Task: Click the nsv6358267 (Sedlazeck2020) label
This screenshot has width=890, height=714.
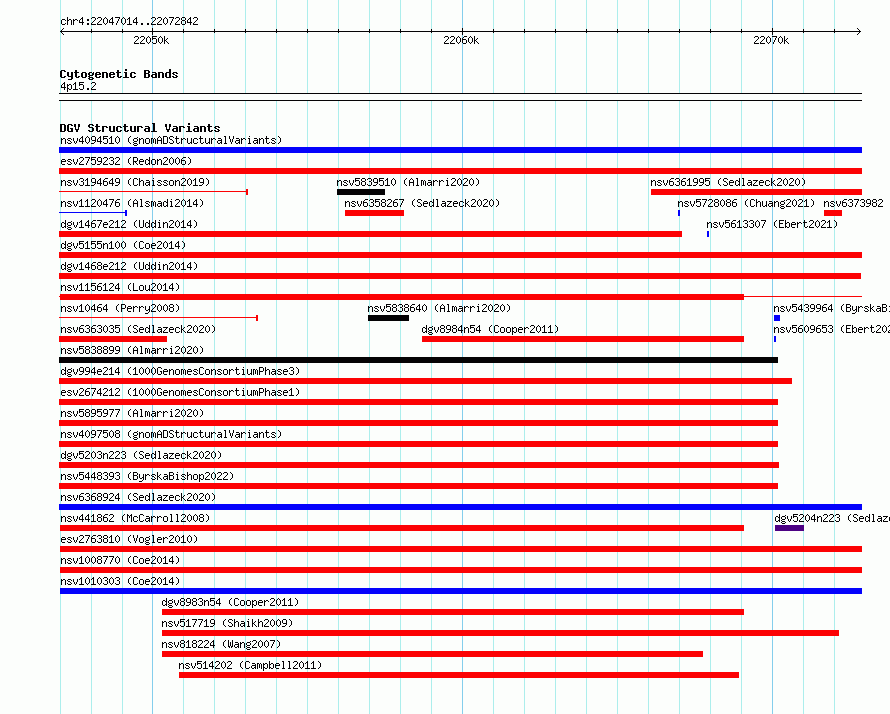Action: (422, 203)
